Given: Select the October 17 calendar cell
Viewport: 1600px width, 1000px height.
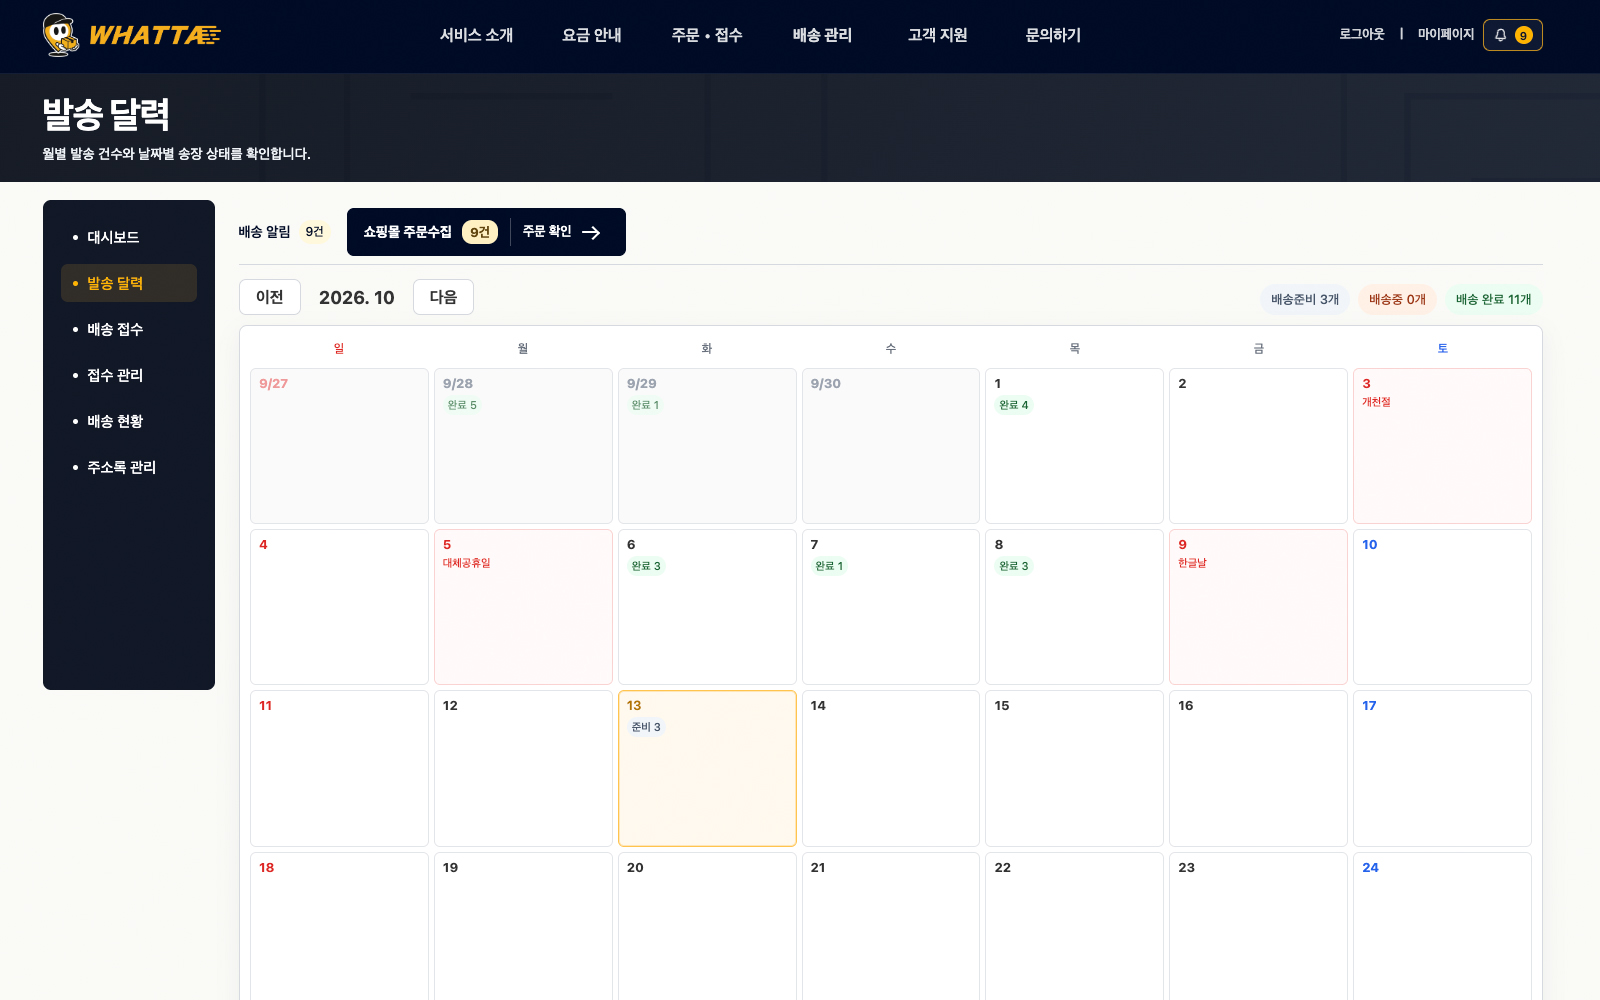Looking at the screenshot, I should tap(1442, 768).
